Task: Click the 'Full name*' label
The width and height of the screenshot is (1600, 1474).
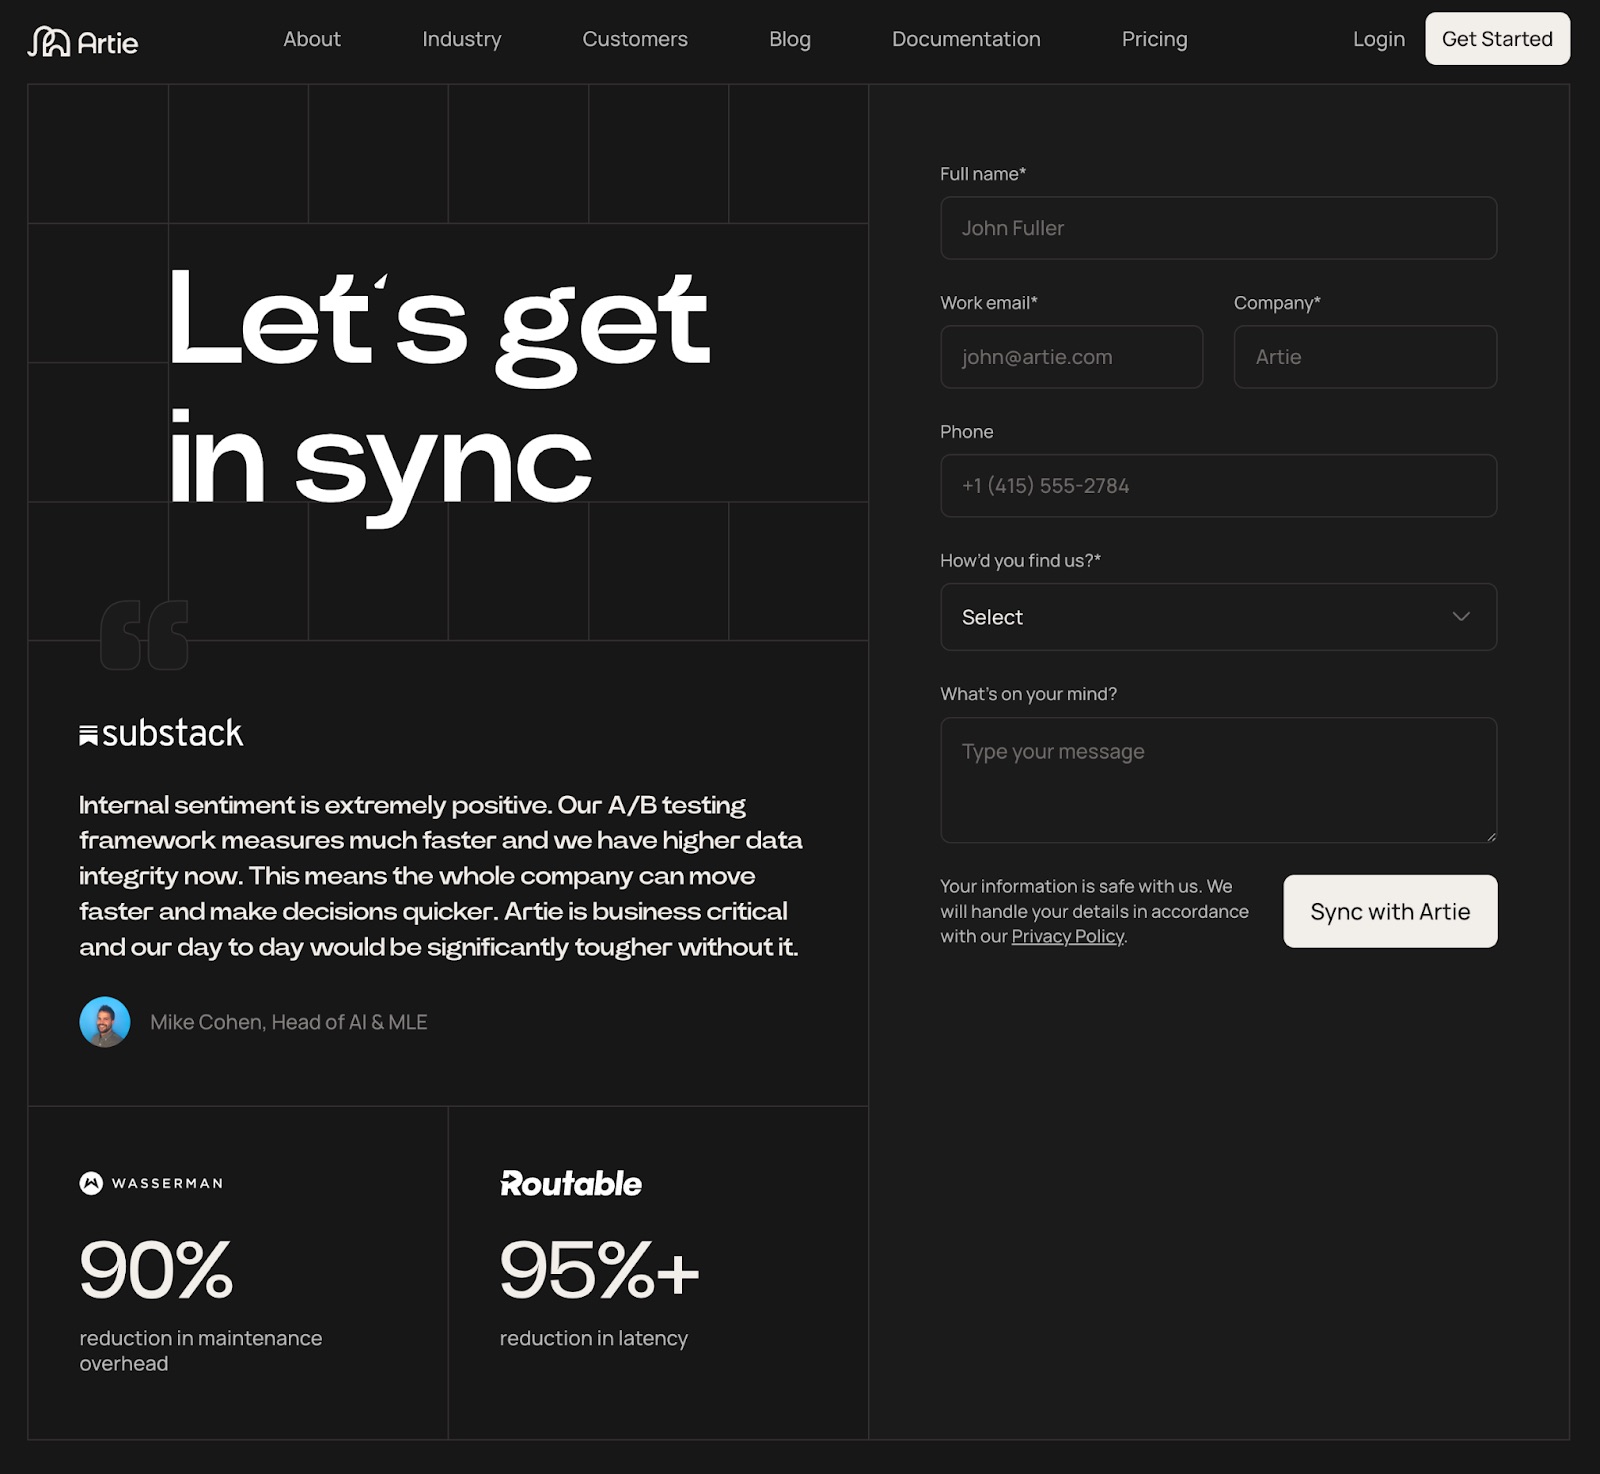Action: point(983,174)
